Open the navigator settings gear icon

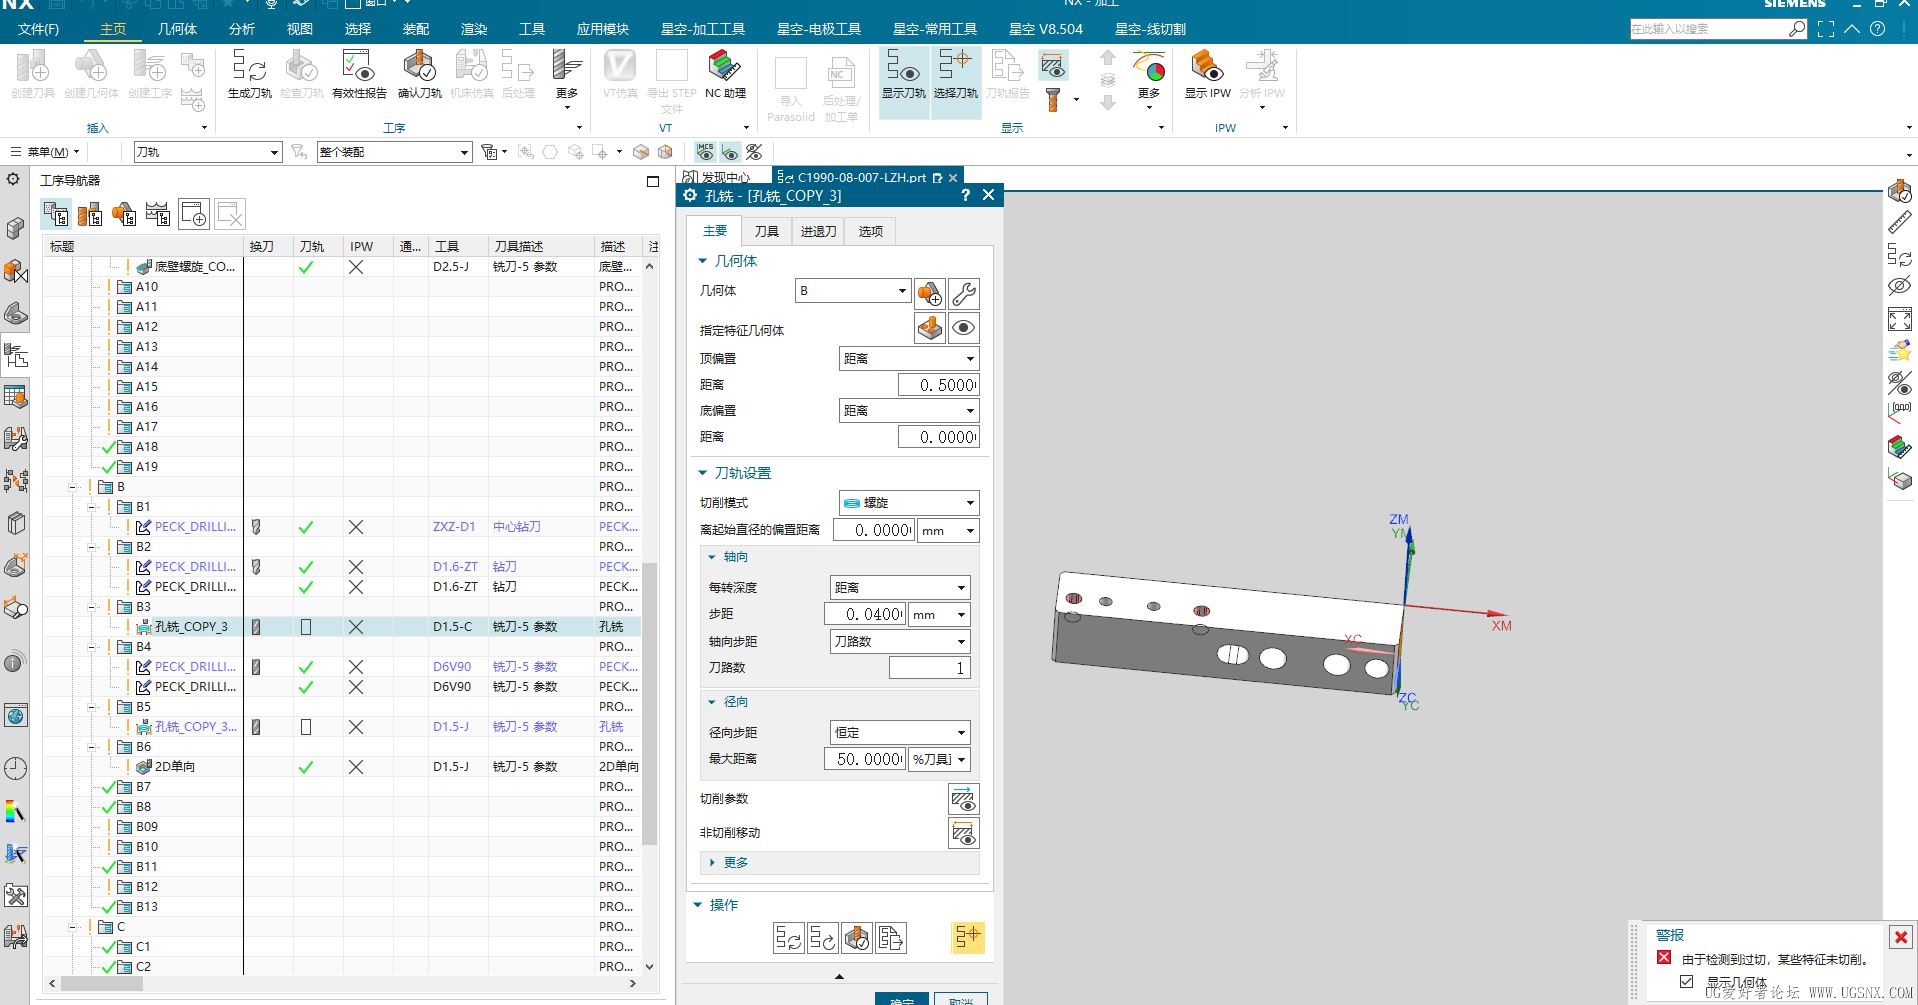pos(13,179)
